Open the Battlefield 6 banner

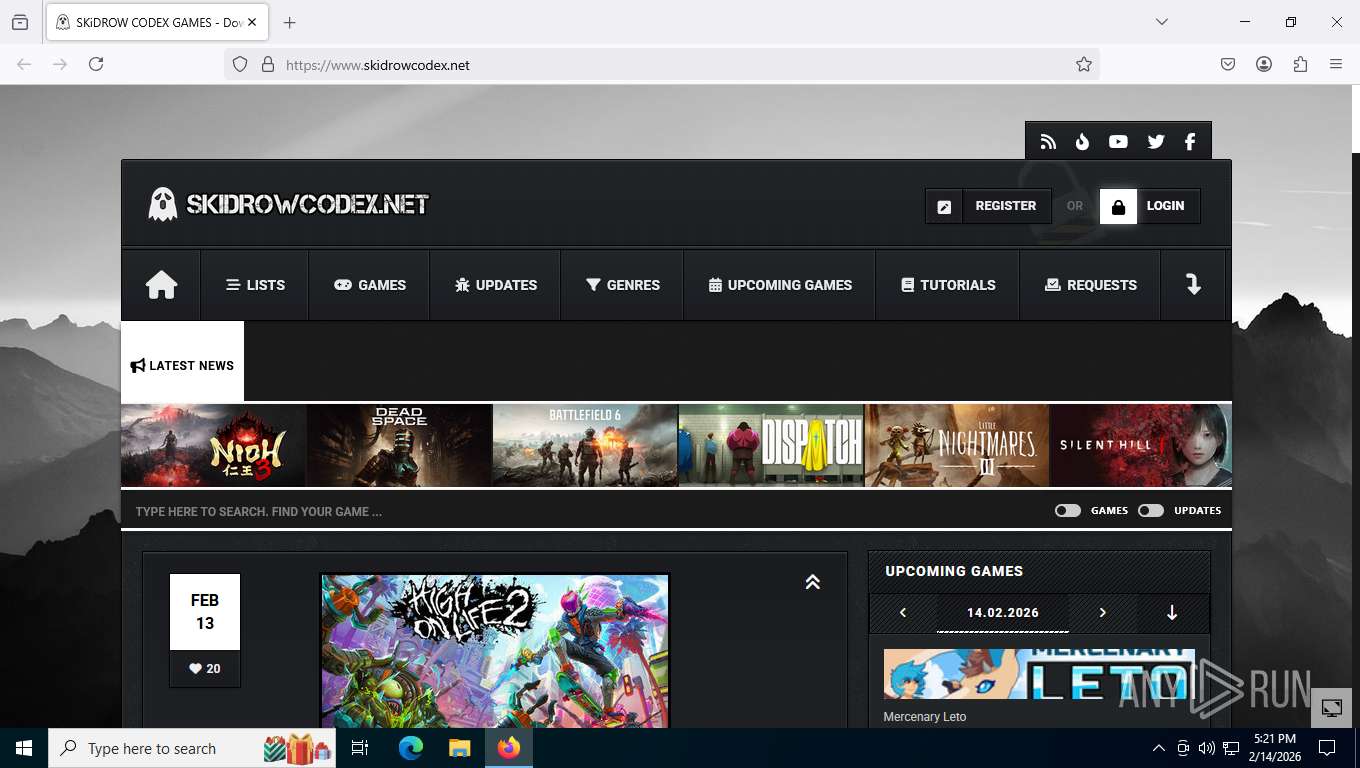(x=585, y=445)
